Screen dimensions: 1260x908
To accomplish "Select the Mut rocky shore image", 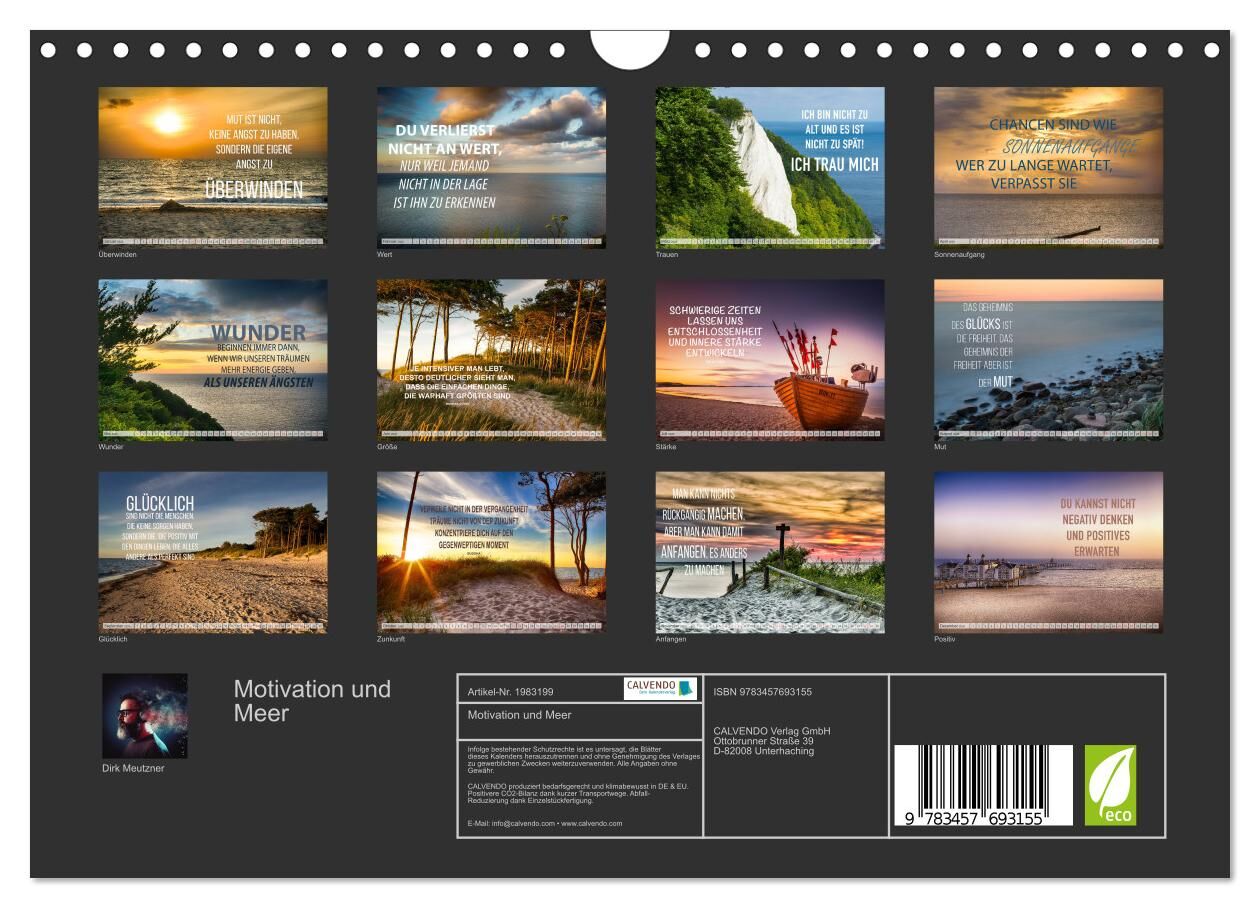I will tap(1048, 359).
